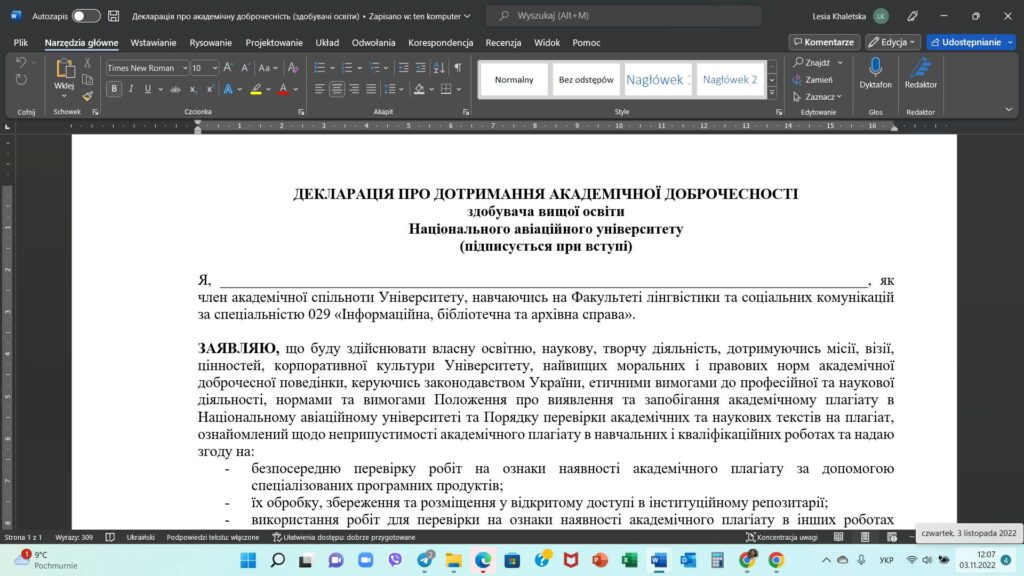Toggle bold formatting button
Image resolution: width=1024 pixels, height=576 pixels.
[x=114, y=89]
